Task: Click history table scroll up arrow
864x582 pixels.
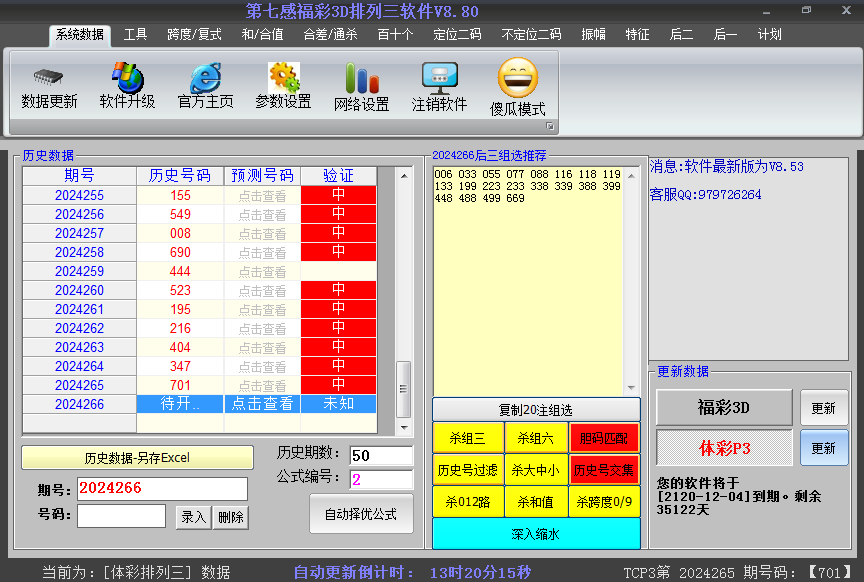Action: (404, 176)
